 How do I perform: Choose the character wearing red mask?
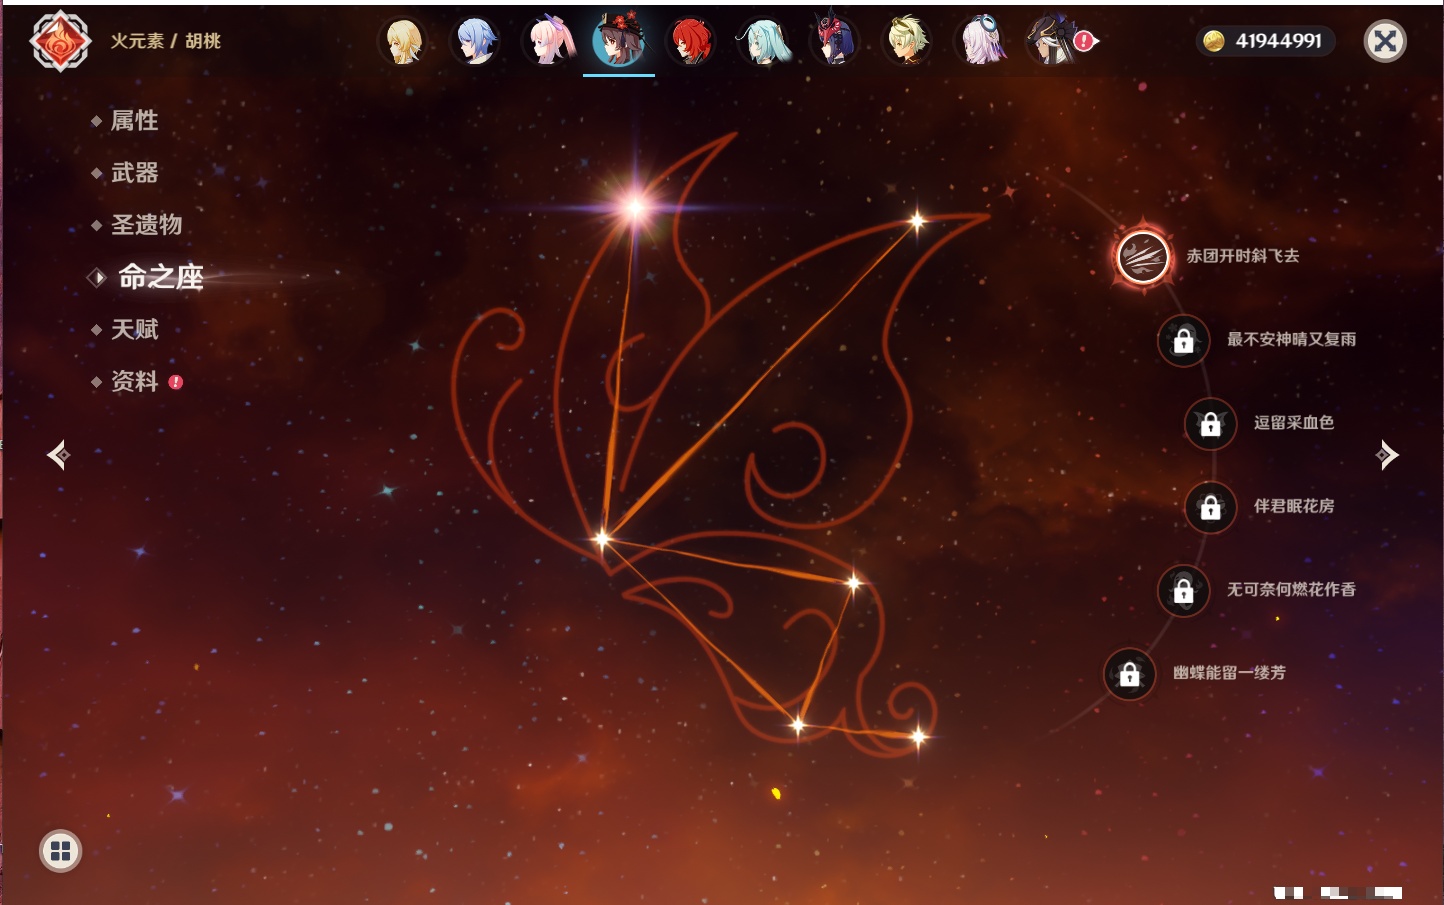[x=834, y=41]
